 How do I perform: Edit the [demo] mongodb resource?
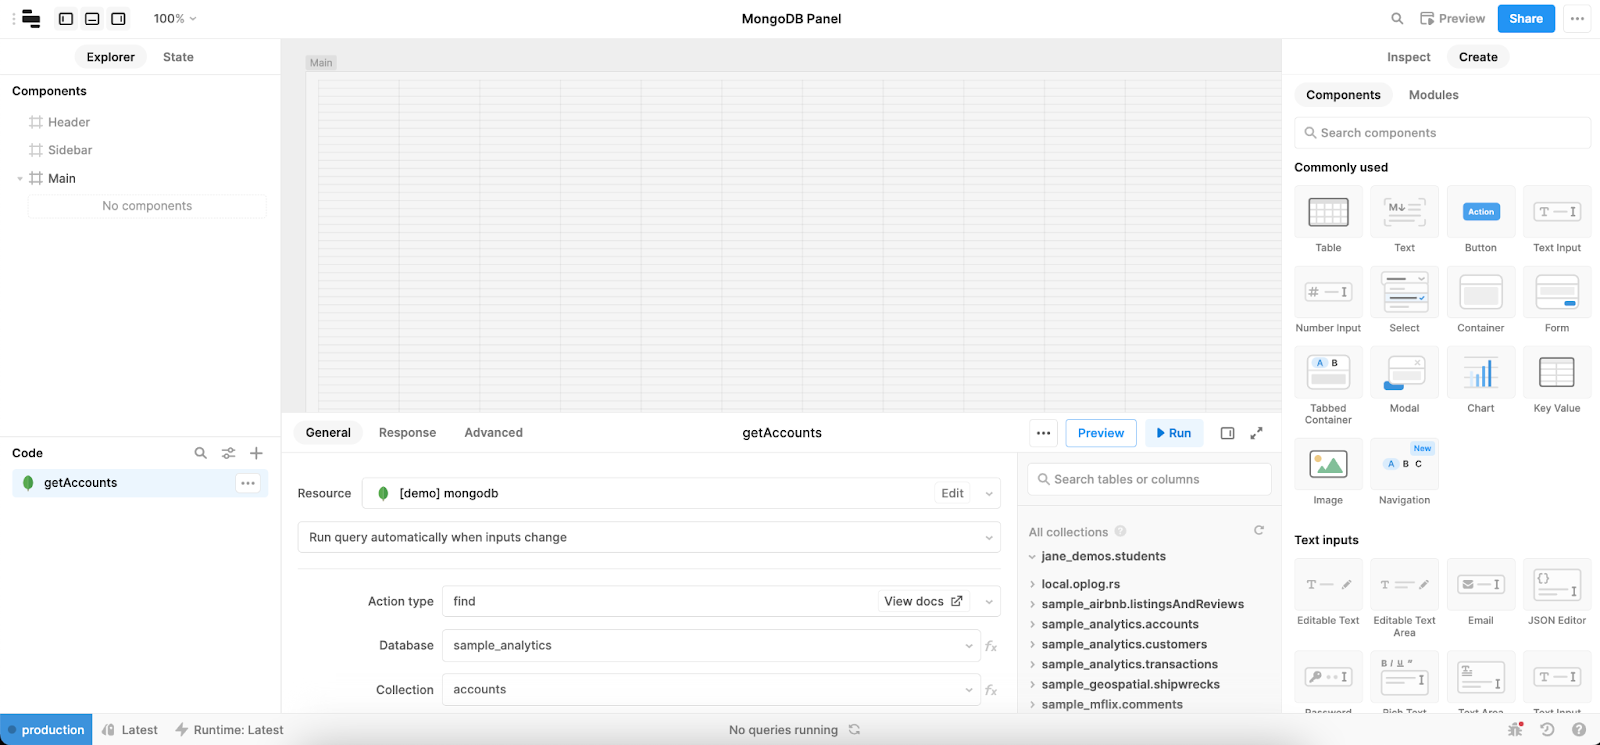[x=952, y=493]
